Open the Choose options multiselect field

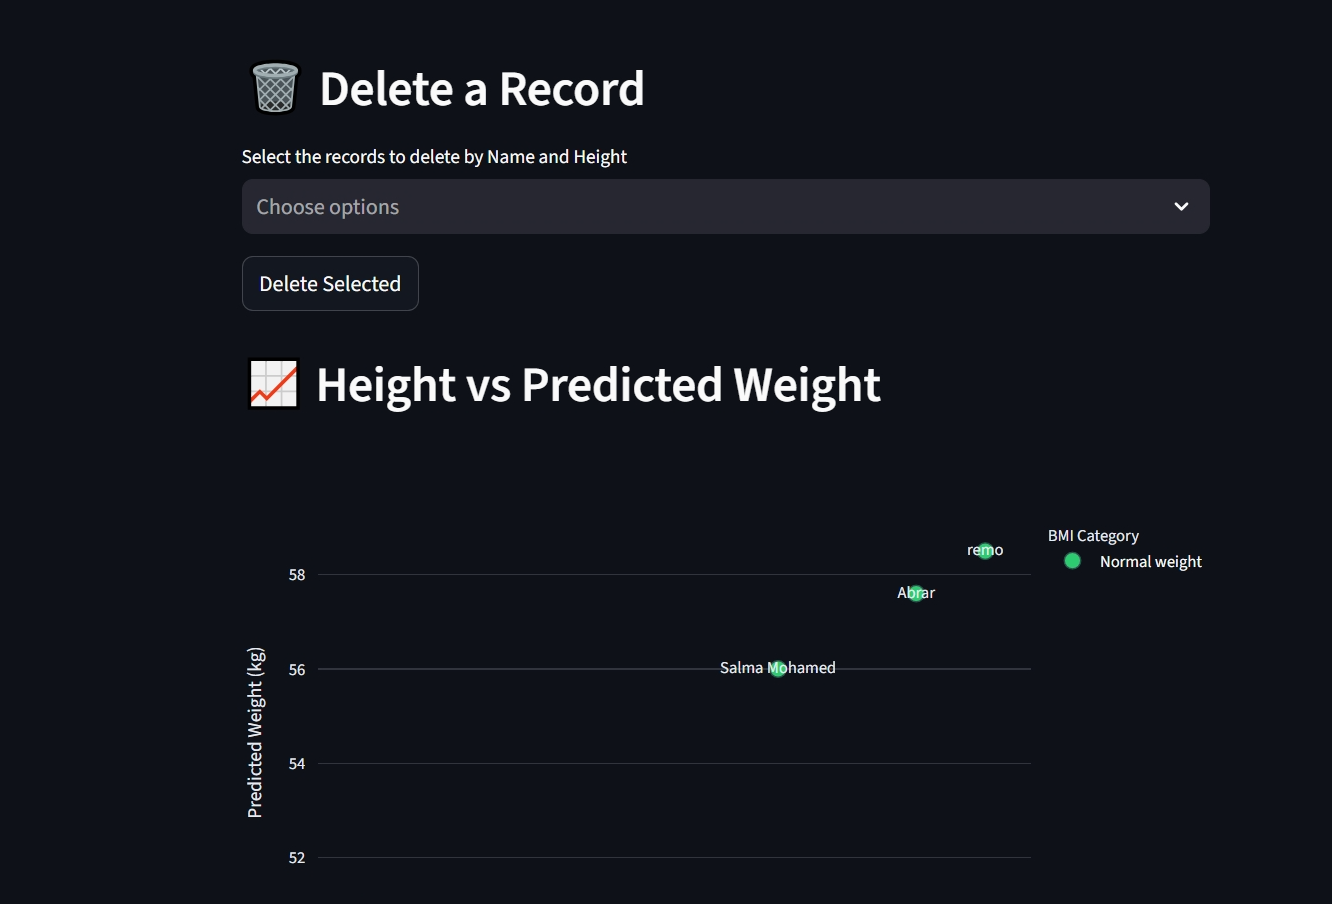700,207
